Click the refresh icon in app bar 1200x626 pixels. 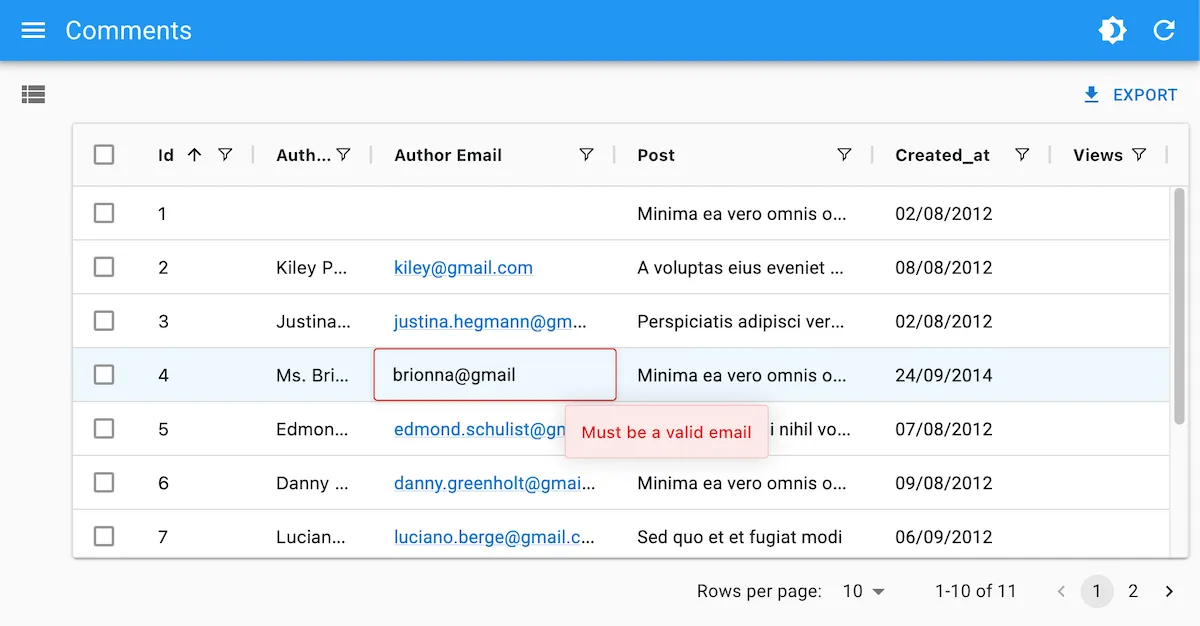pos(1164,31)
